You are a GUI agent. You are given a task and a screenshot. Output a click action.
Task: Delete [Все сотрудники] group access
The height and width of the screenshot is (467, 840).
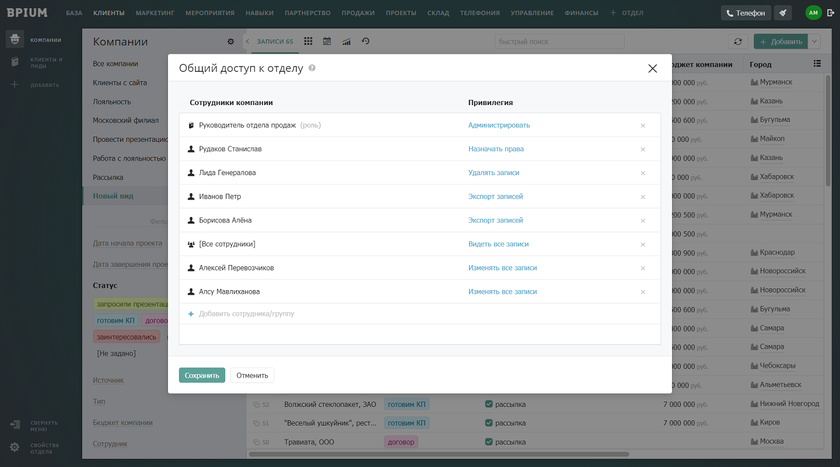(x=642, y=245)
